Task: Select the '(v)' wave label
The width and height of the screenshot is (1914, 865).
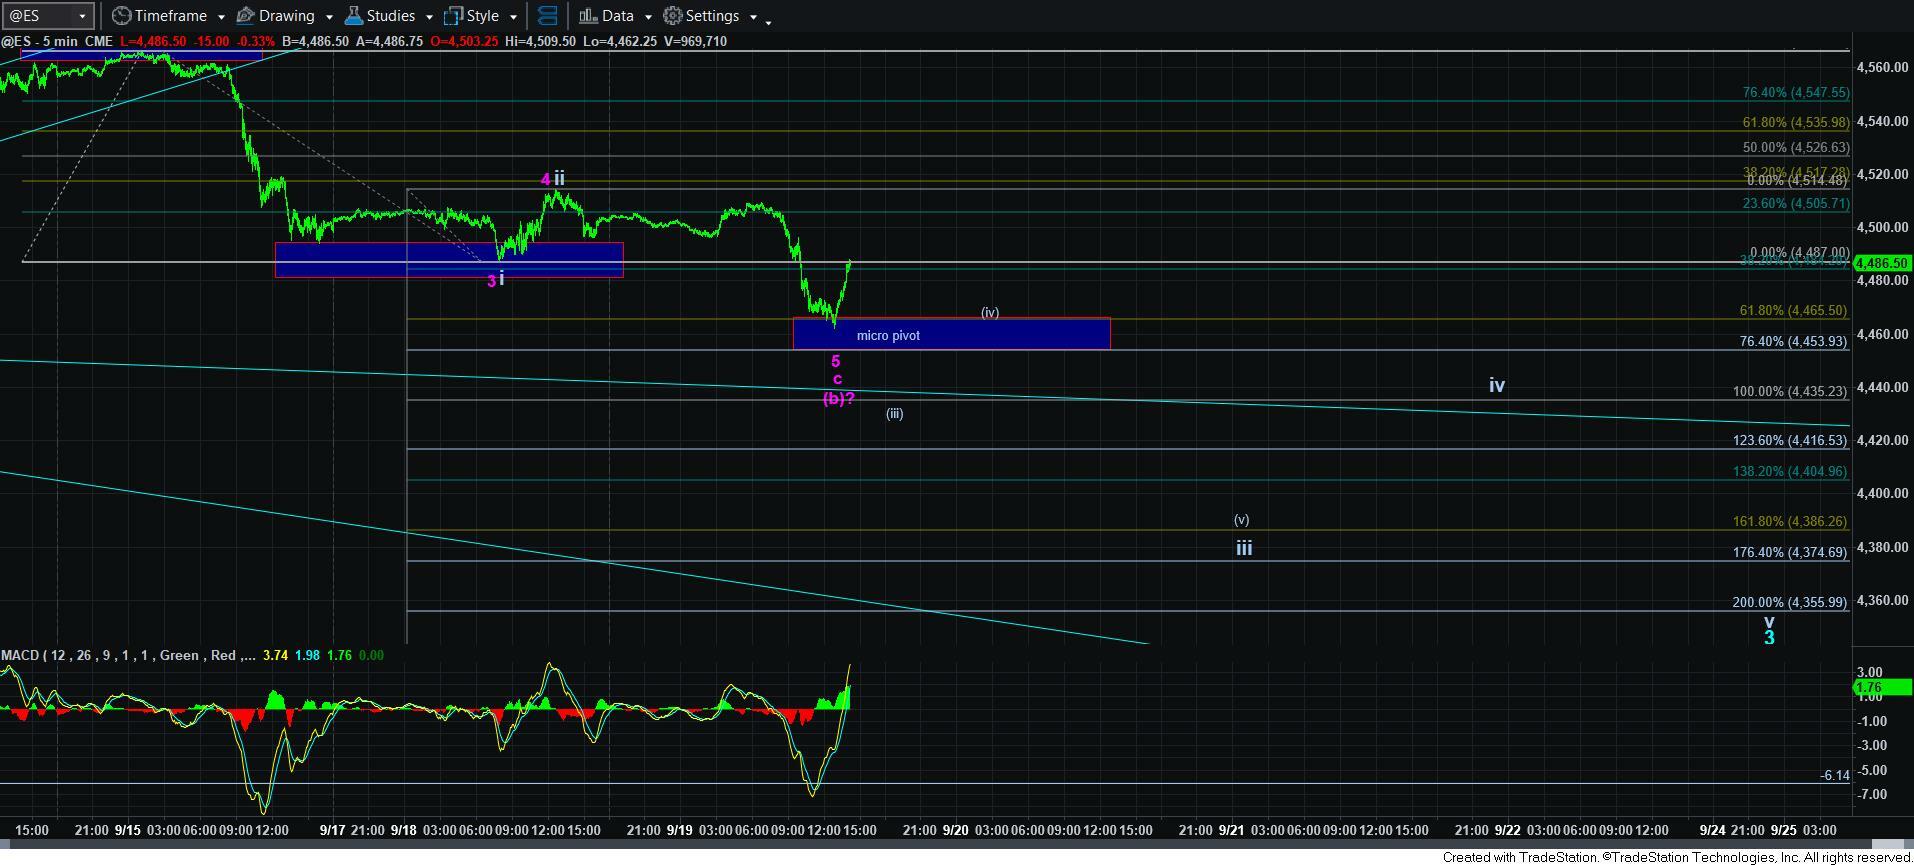Action: [x=1241, y=519]
